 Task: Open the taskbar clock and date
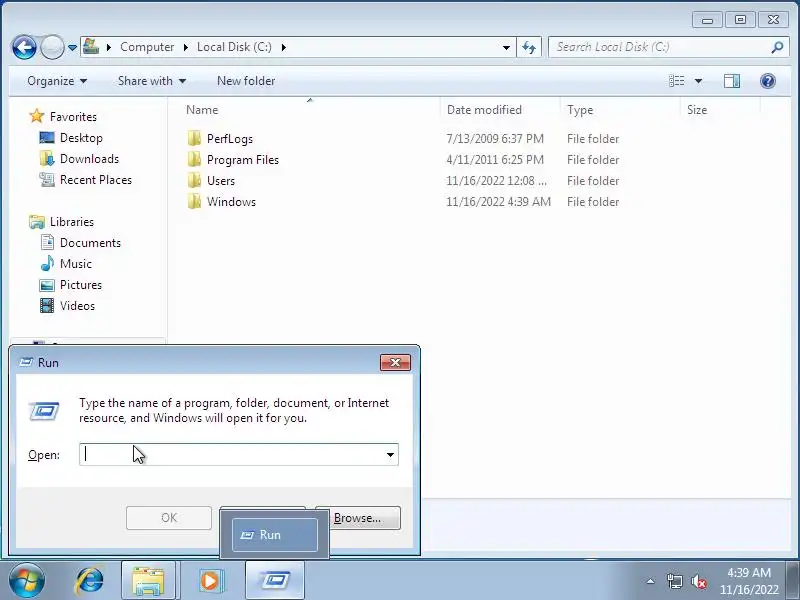coord(749,581)
